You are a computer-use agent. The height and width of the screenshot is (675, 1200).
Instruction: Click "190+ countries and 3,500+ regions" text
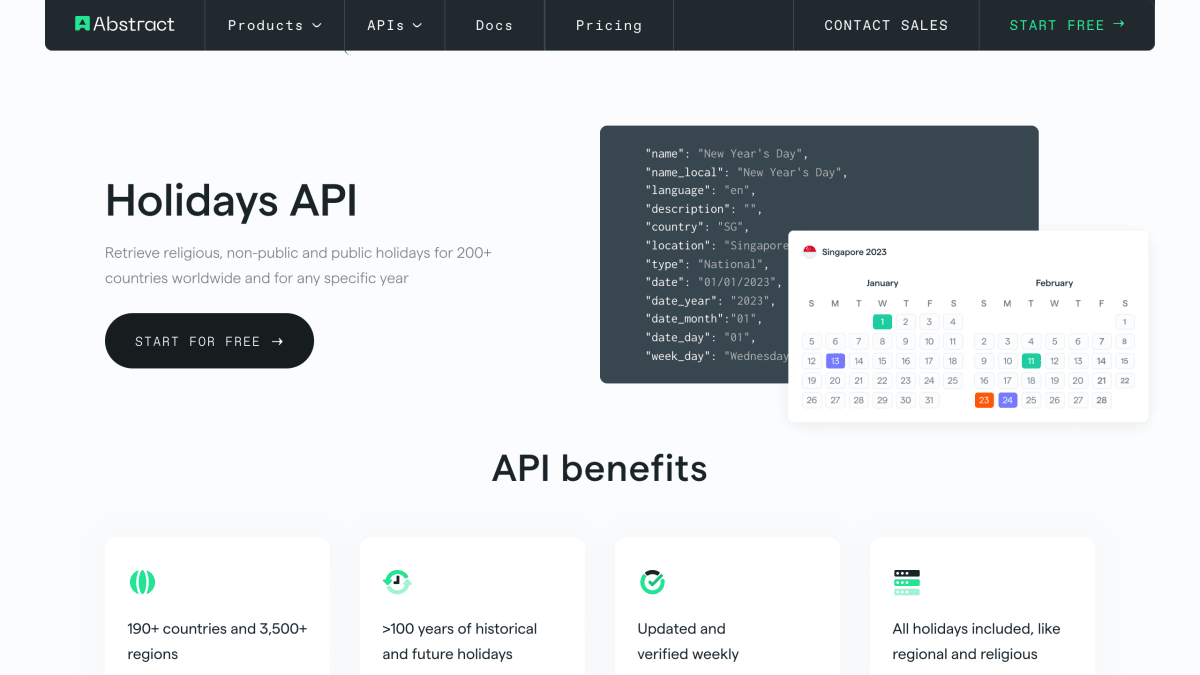[x=218, y=641]
